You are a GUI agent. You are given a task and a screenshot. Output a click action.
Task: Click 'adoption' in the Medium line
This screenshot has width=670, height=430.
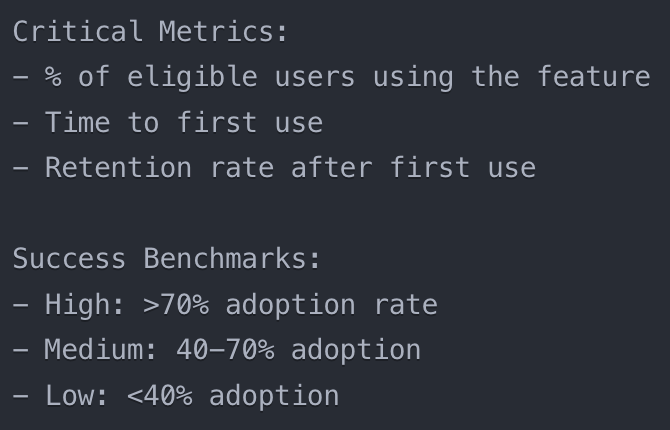[356, 350]
